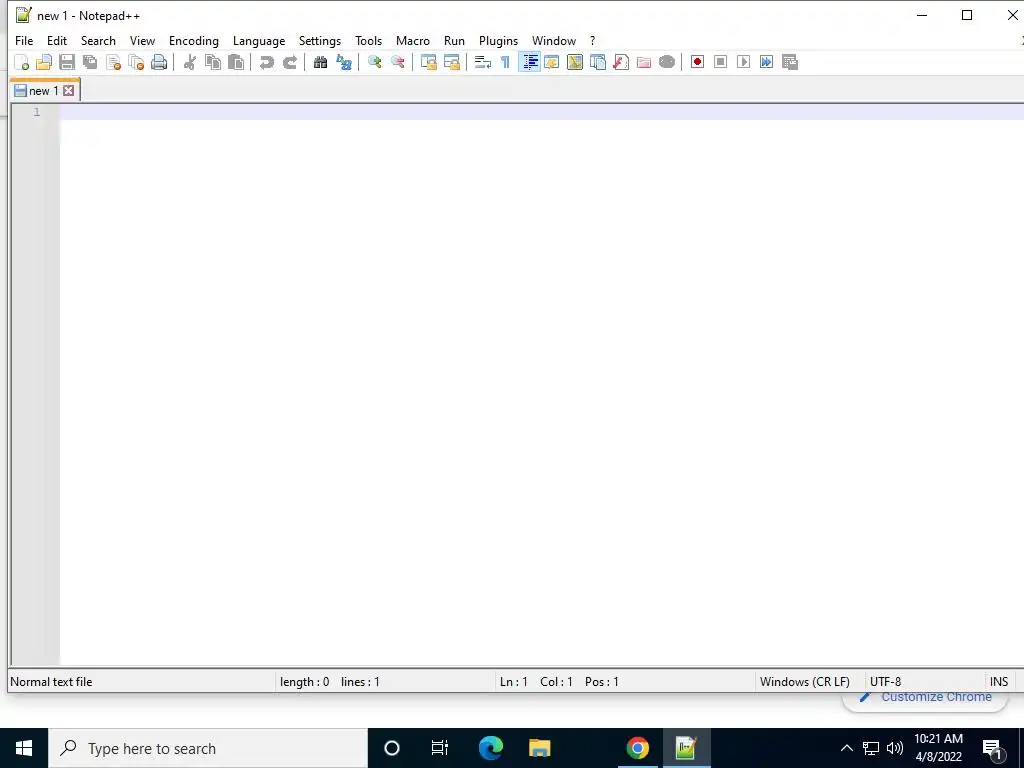
Task: Click the "Type here to search" taskbar box
Action: click(208, 748)
